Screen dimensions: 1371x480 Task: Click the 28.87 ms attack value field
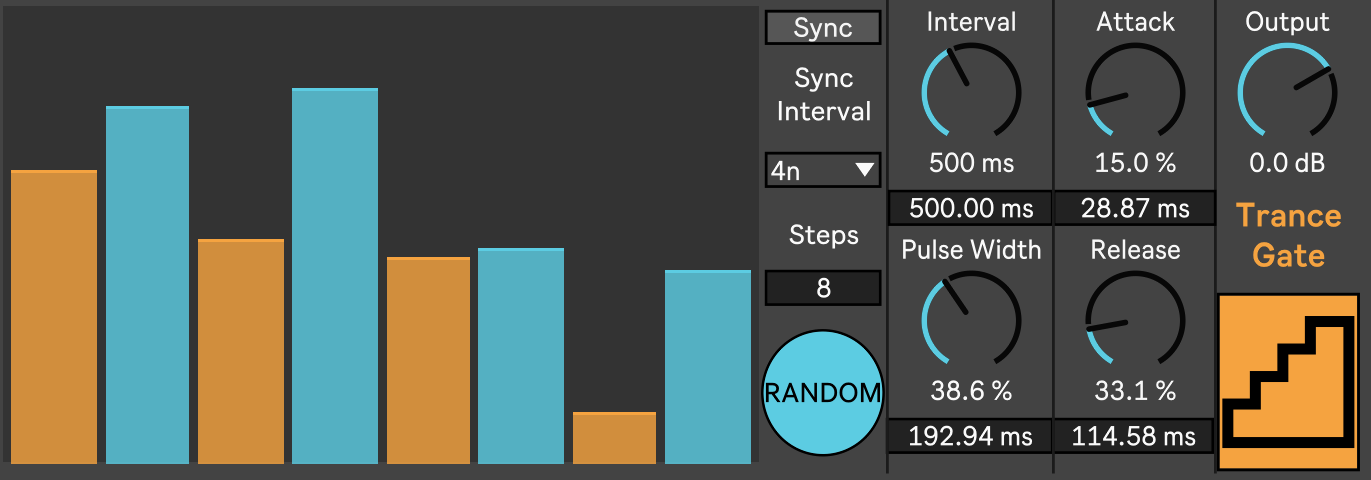[x=1135, y=208]
